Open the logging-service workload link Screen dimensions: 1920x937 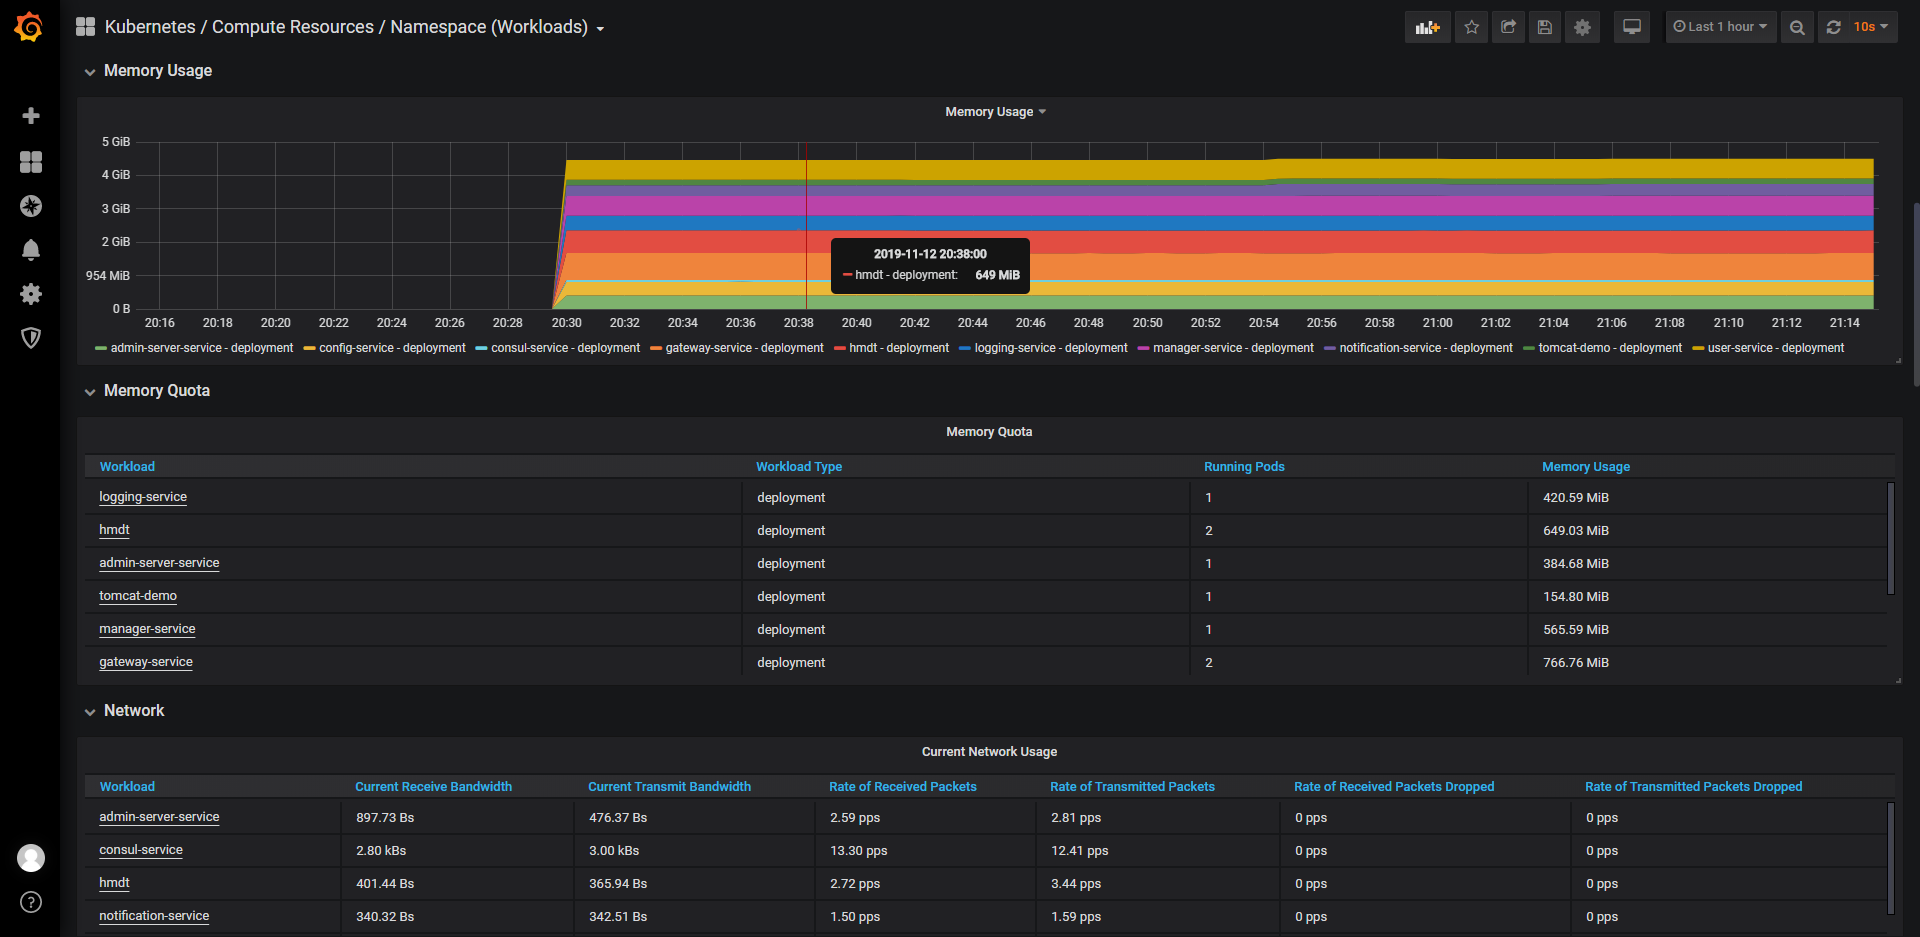143,497
